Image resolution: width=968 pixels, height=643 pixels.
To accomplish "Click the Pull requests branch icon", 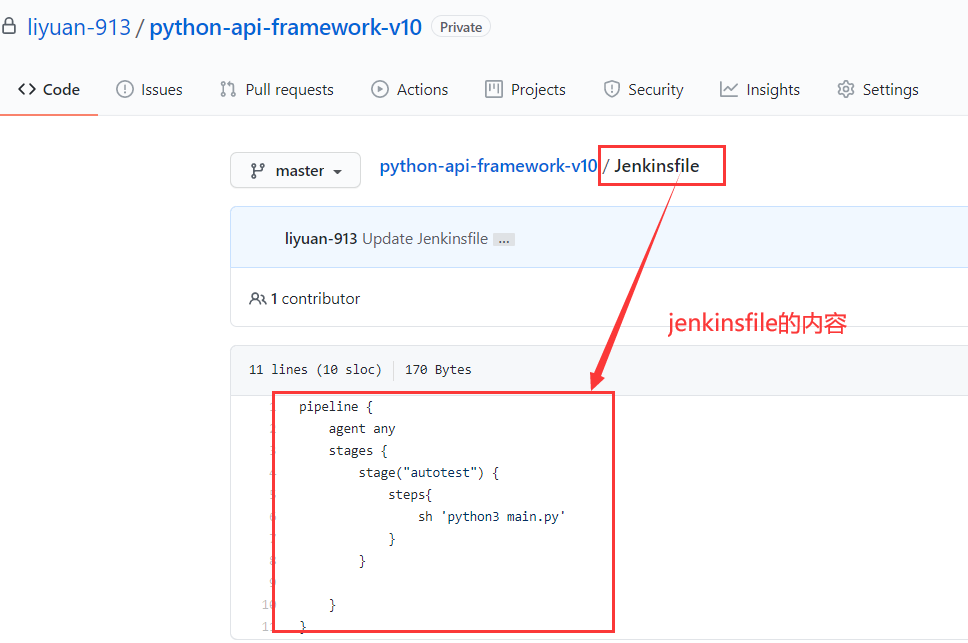I will pos(228,89).
